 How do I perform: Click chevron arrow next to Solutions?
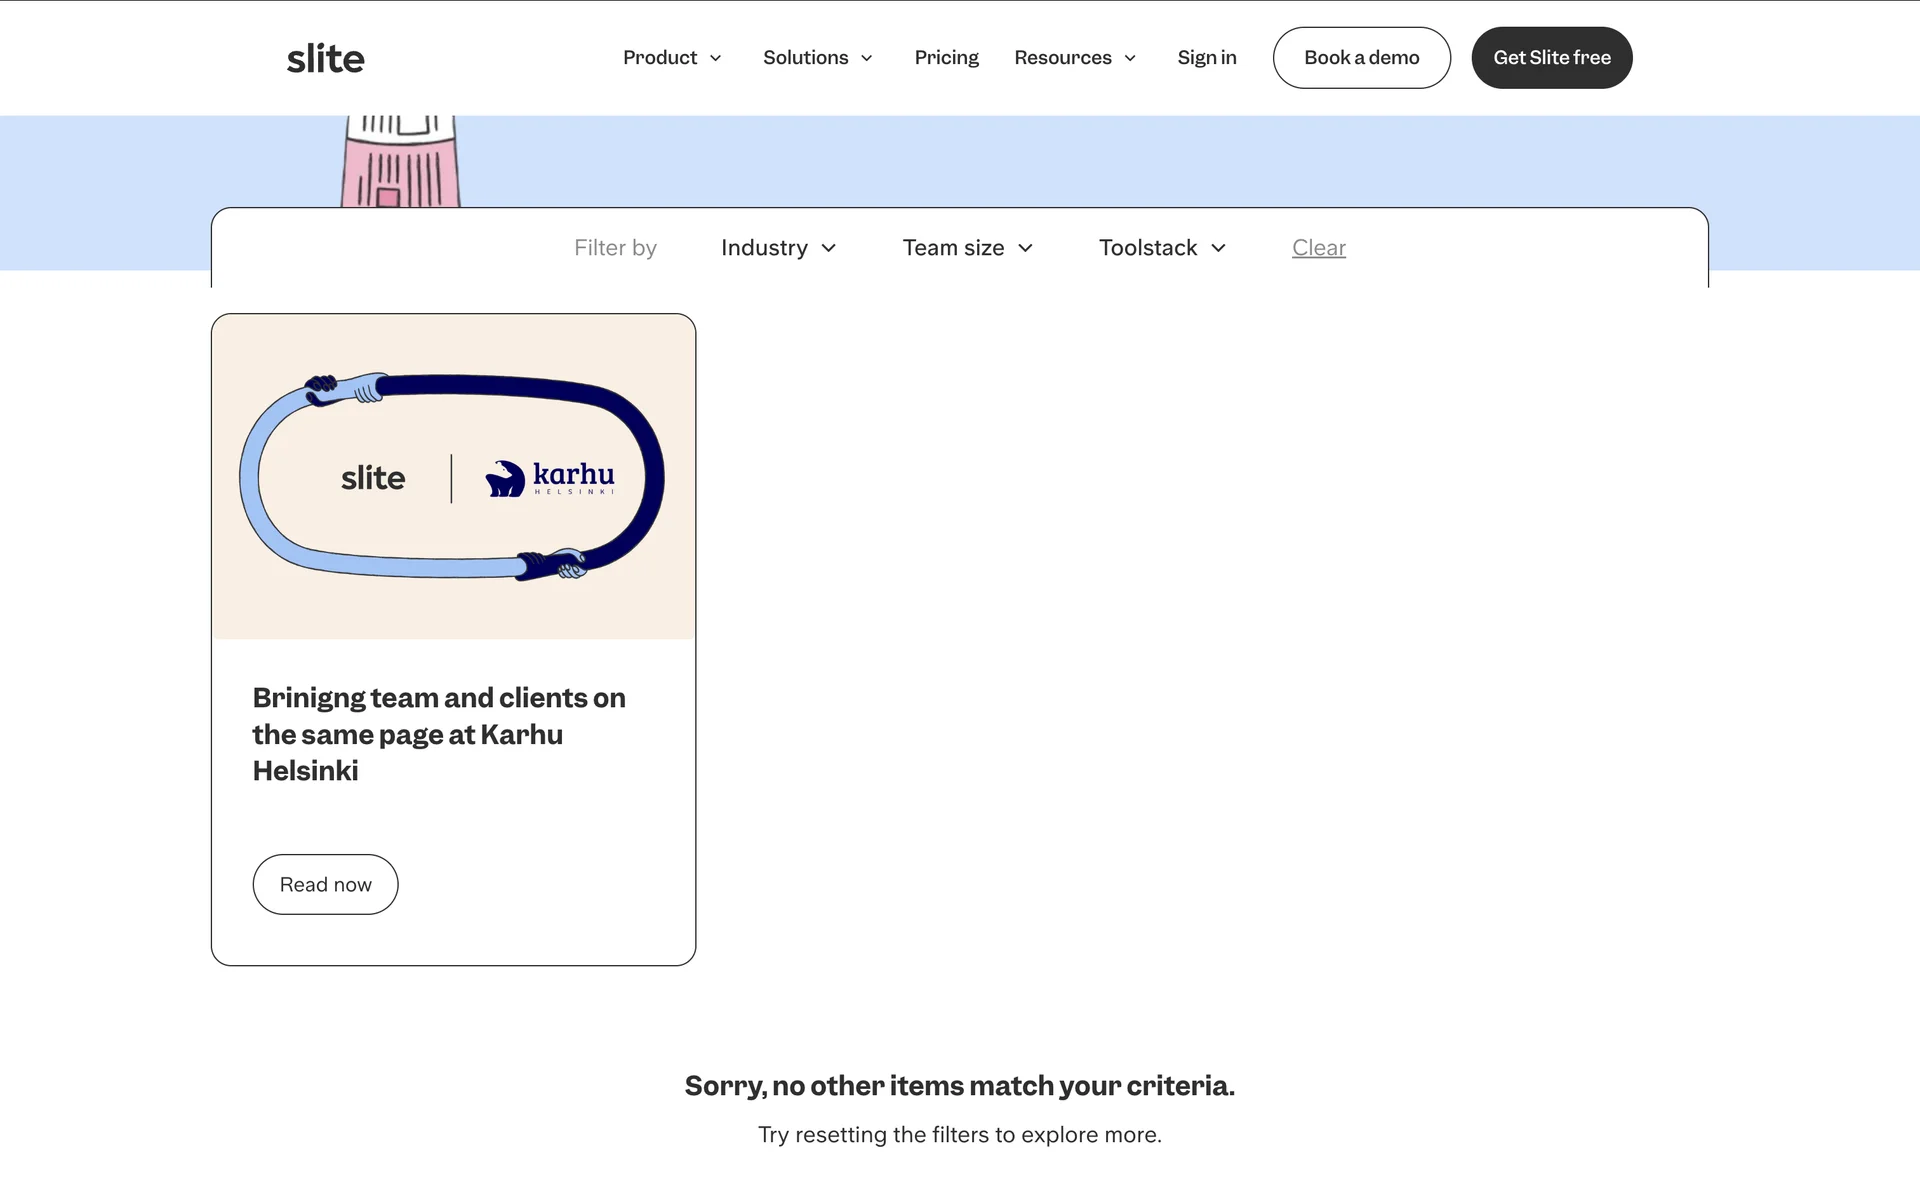(867, 58)
